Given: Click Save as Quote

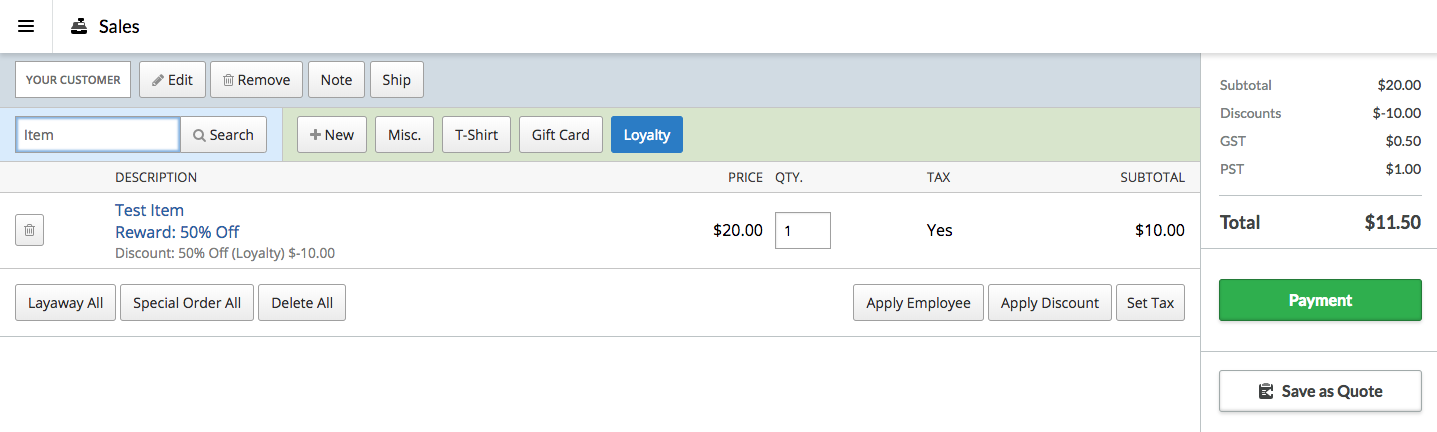Looking at the screenshot, I should coord(1320,391).
